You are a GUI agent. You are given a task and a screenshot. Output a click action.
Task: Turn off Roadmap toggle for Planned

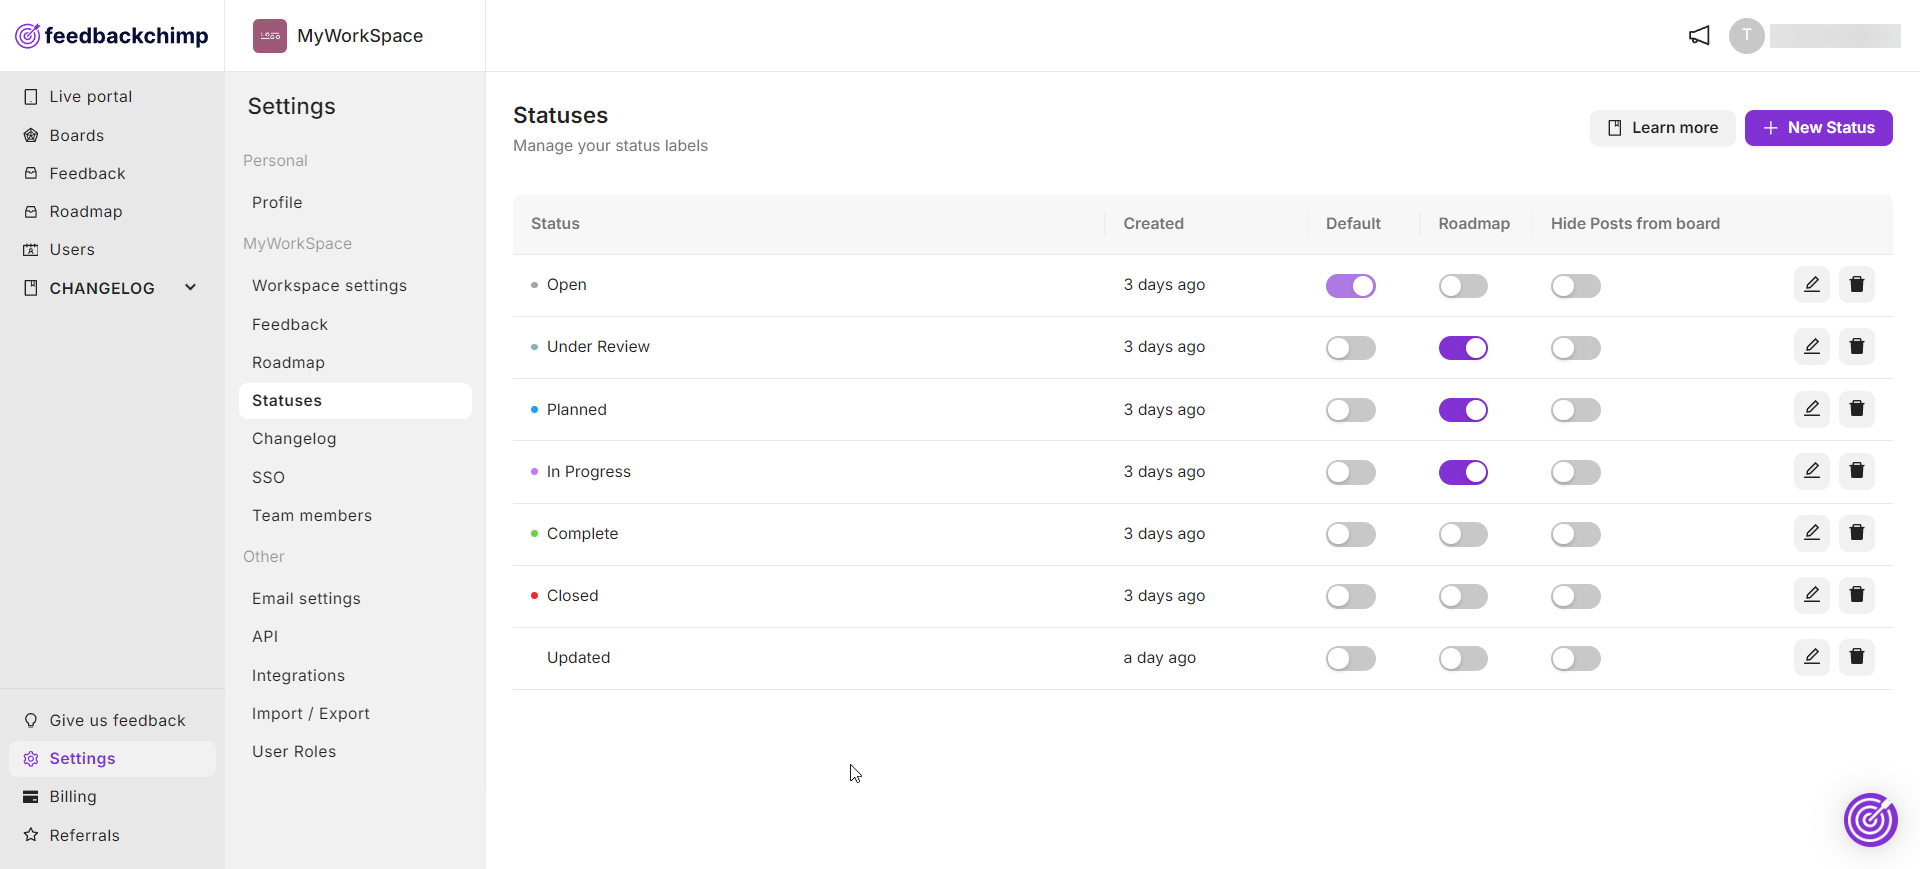coord(1463,410)
